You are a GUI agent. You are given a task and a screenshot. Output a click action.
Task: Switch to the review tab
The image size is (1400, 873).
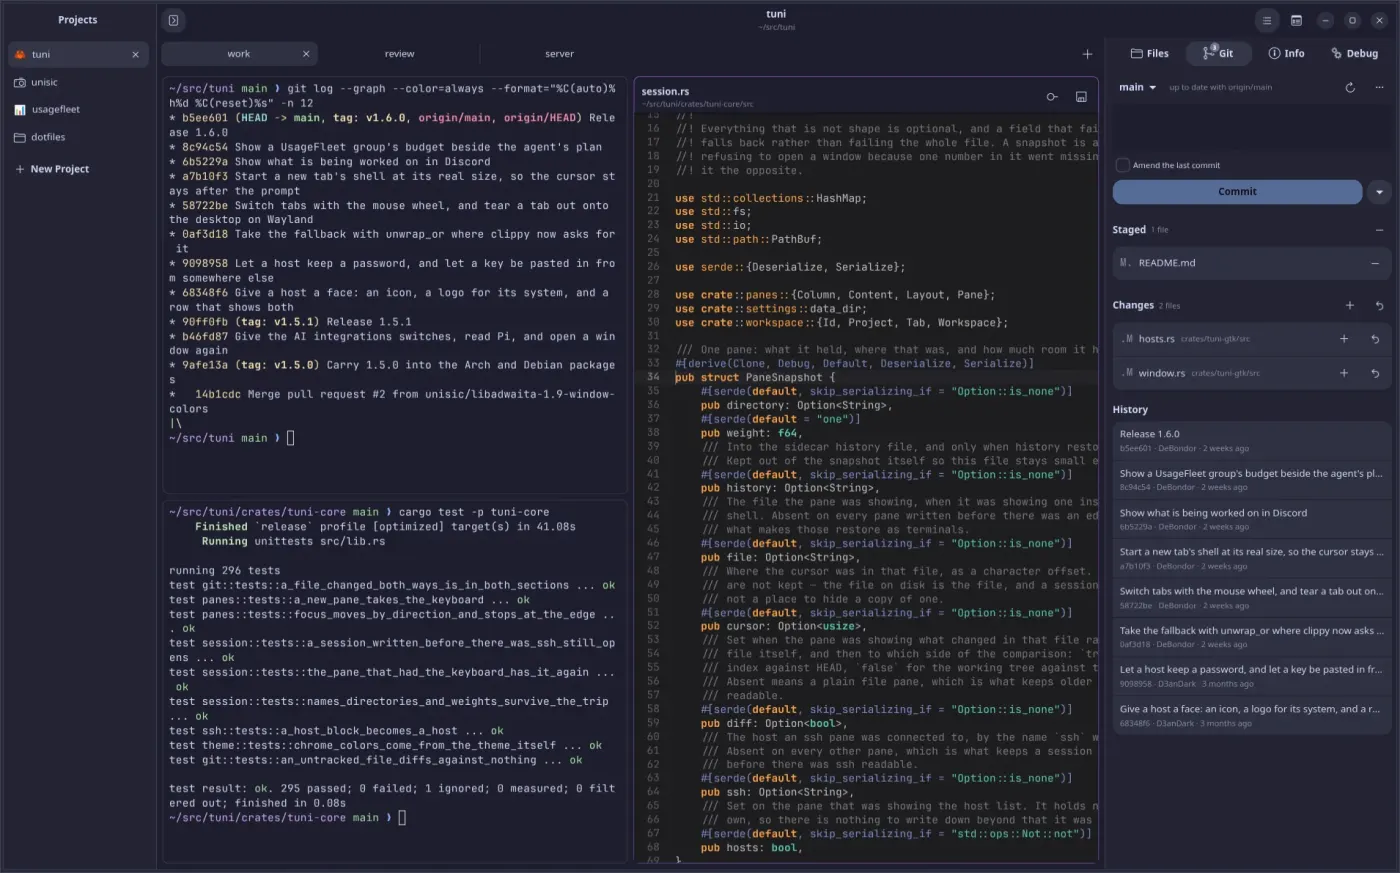click(399, 54)
